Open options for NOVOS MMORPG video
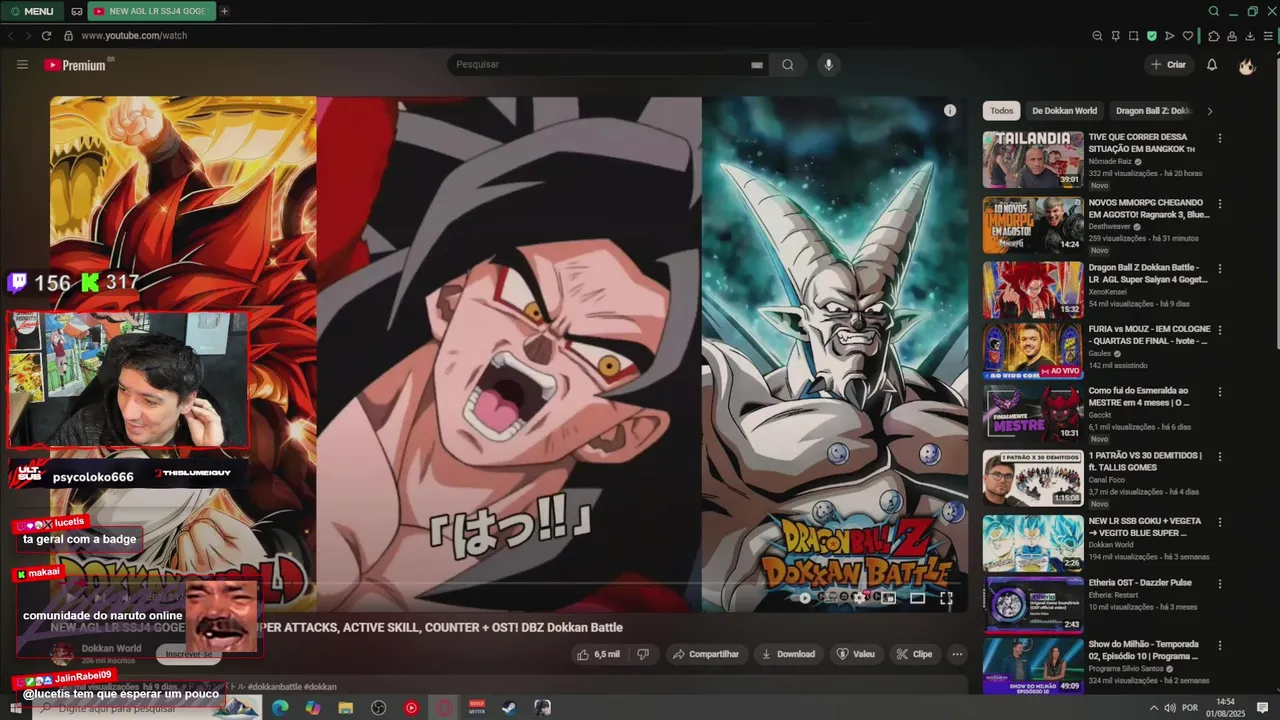This screenshot has width=1280, height=720. point(1220,203)
